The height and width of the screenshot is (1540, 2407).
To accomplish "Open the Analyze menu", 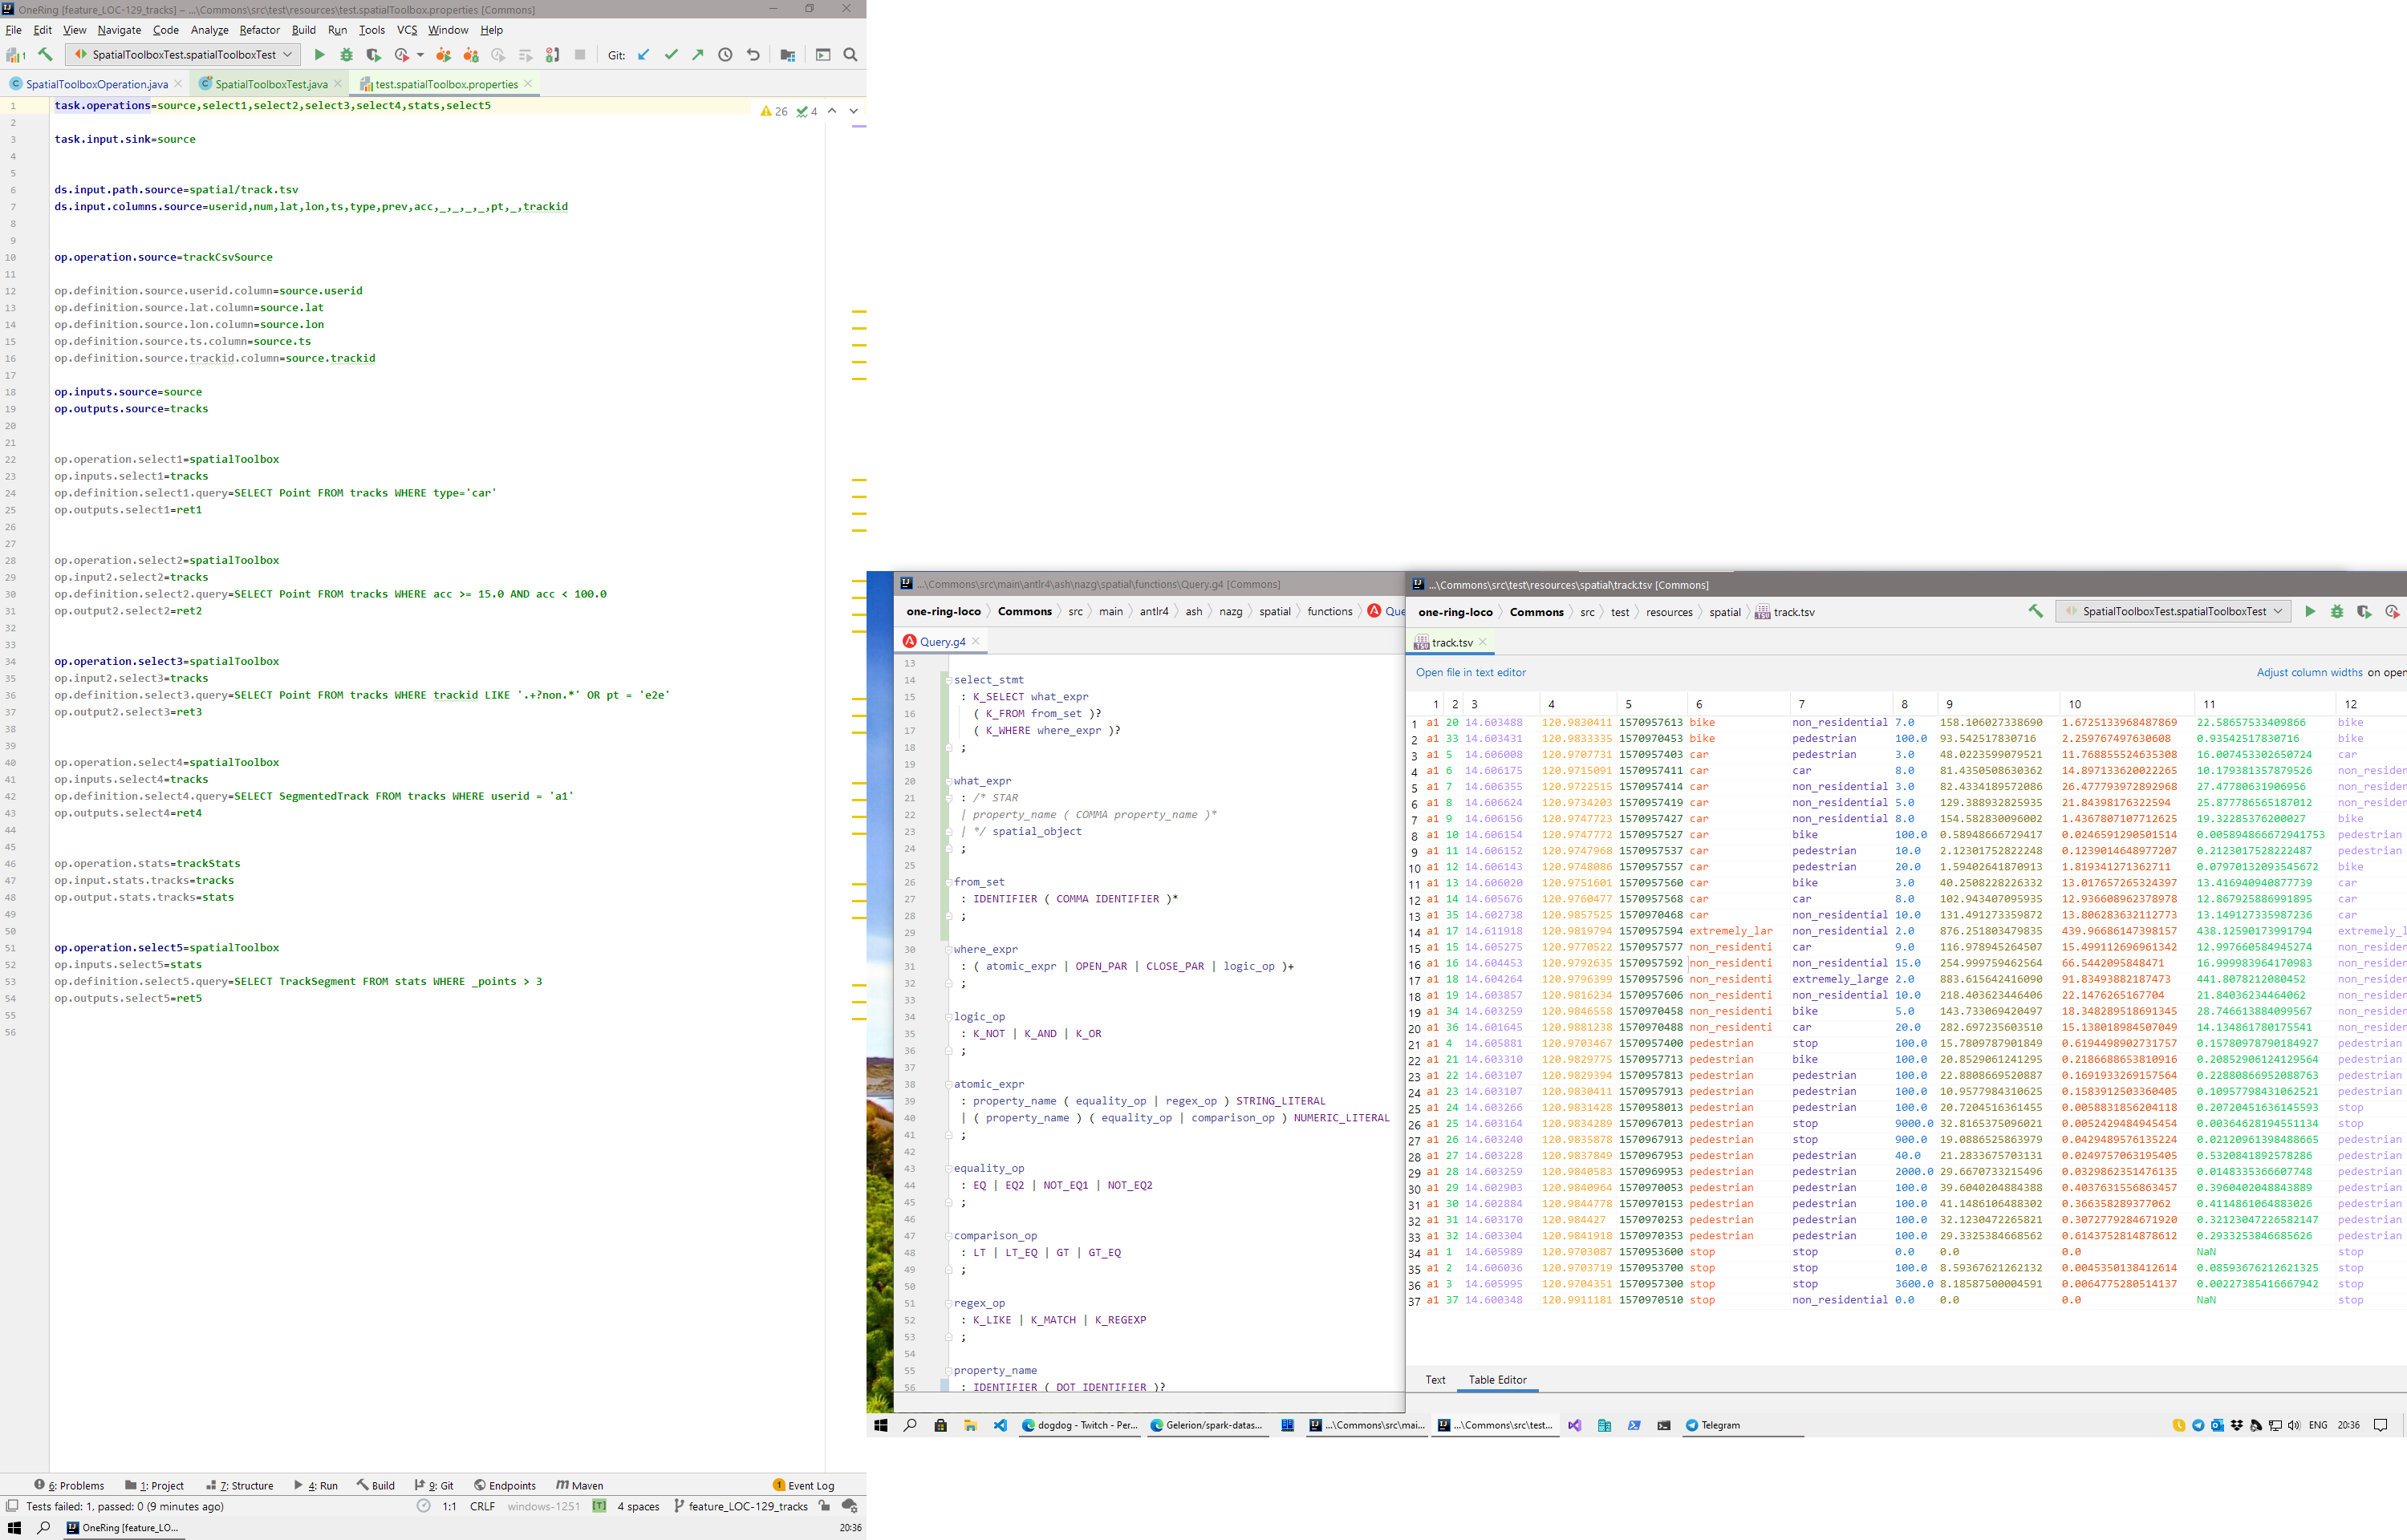I will (x=209, y=30).
